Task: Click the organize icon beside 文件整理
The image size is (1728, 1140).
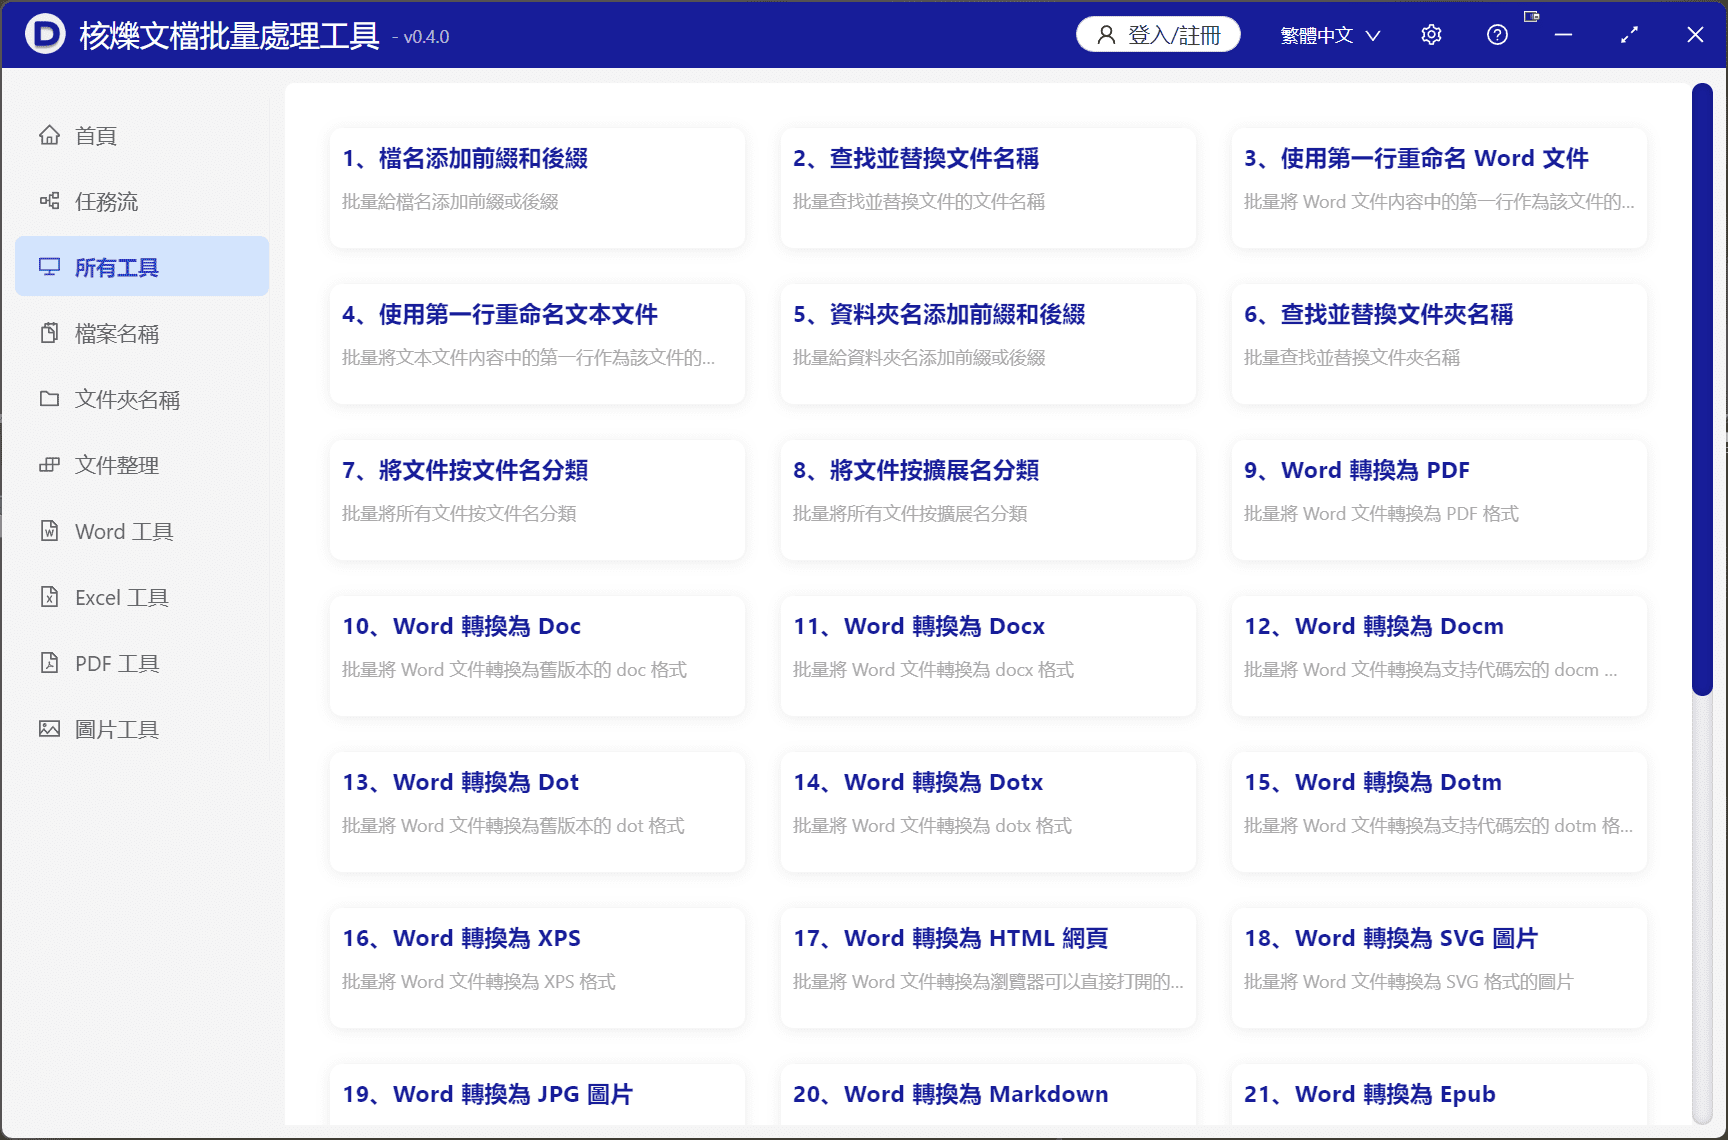Action: pos(49,465)
